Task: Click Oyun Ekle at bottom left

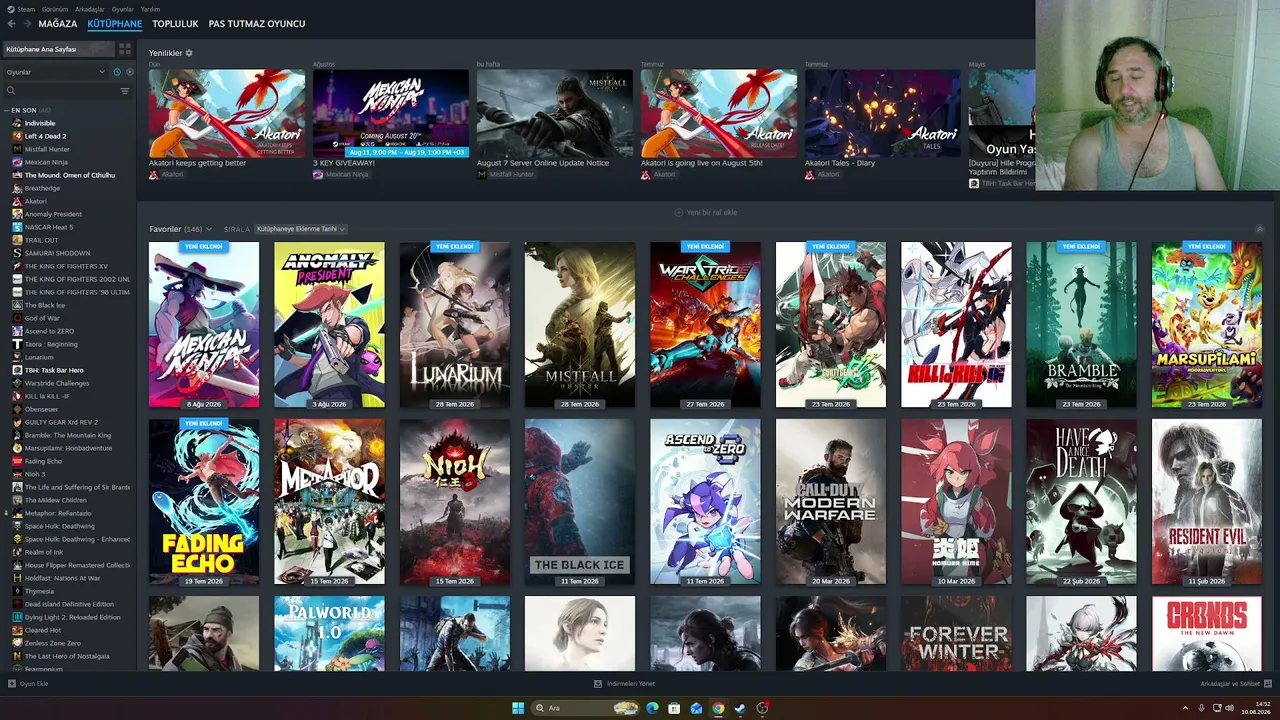Action: pos(28,684)
